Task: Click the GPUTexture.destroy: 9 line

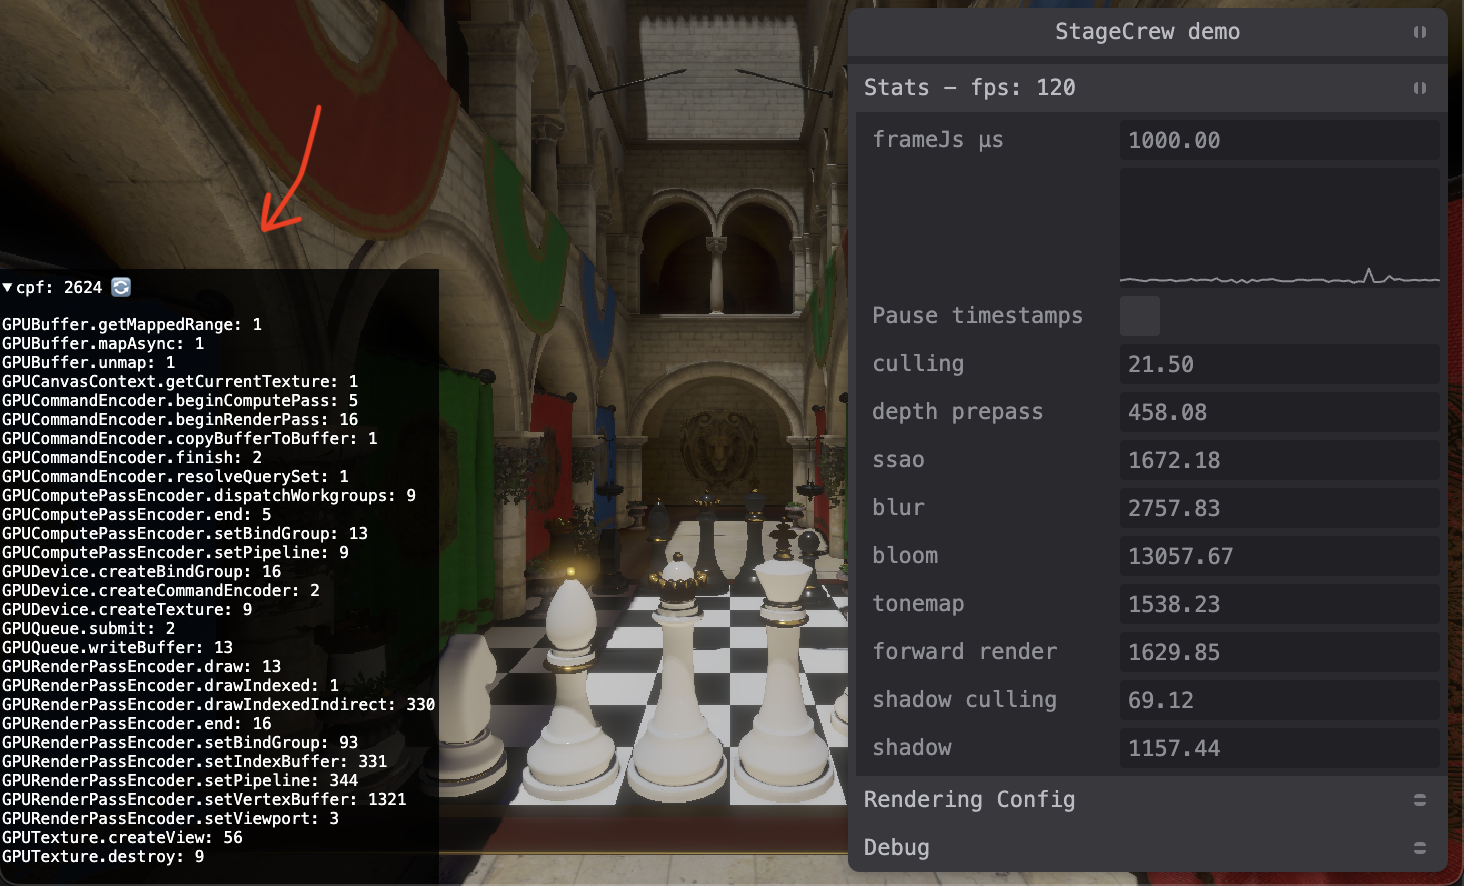Action: tap(102, 856)
